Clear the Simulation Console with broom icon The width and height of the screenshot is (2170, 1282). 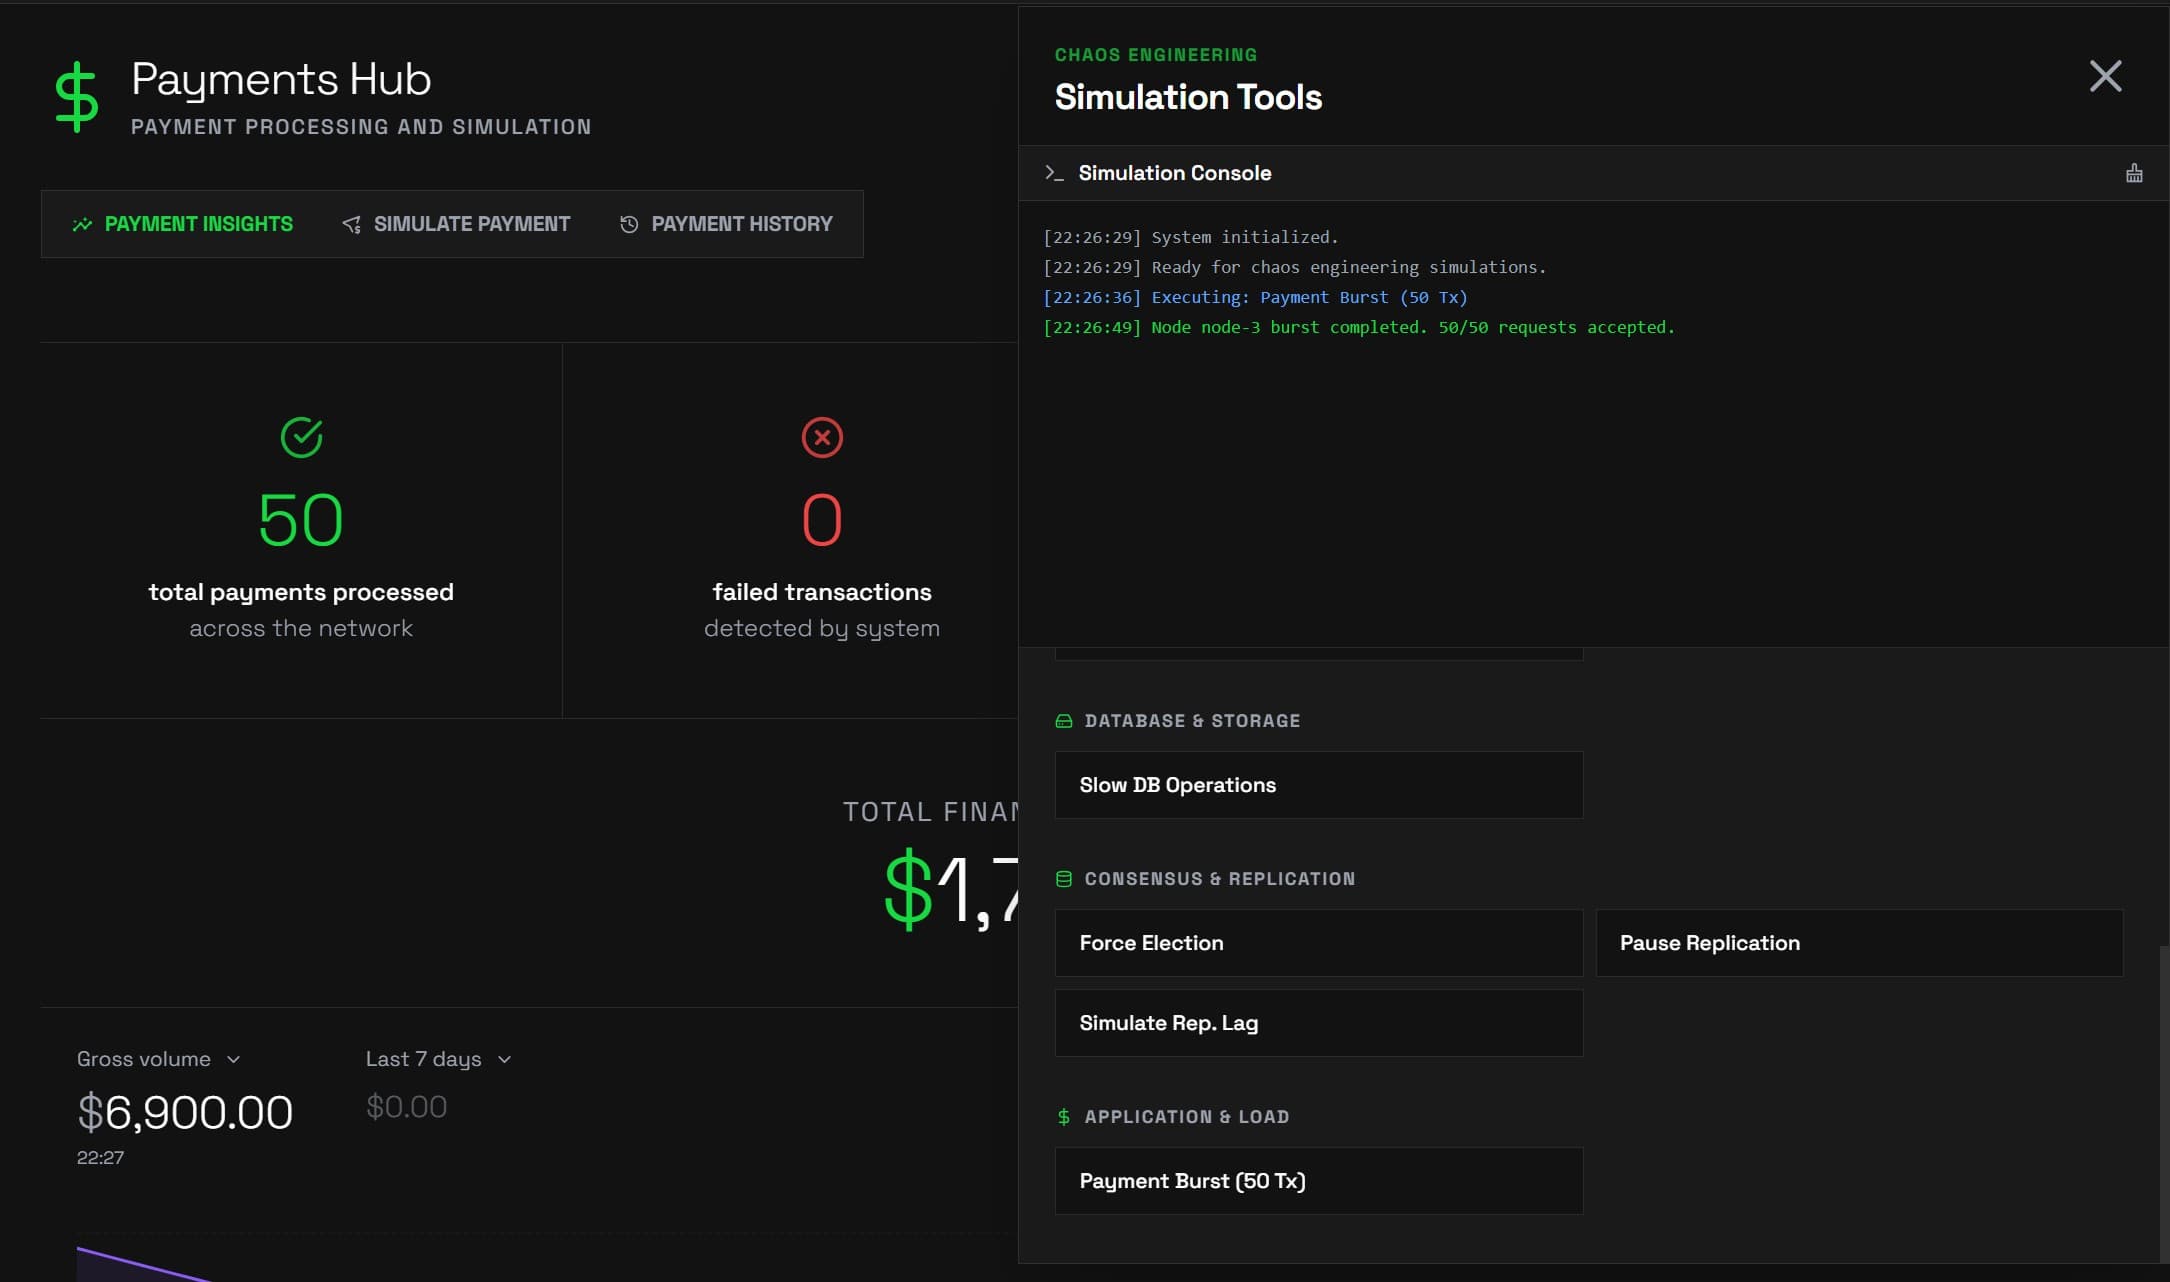pos(2134,173)
